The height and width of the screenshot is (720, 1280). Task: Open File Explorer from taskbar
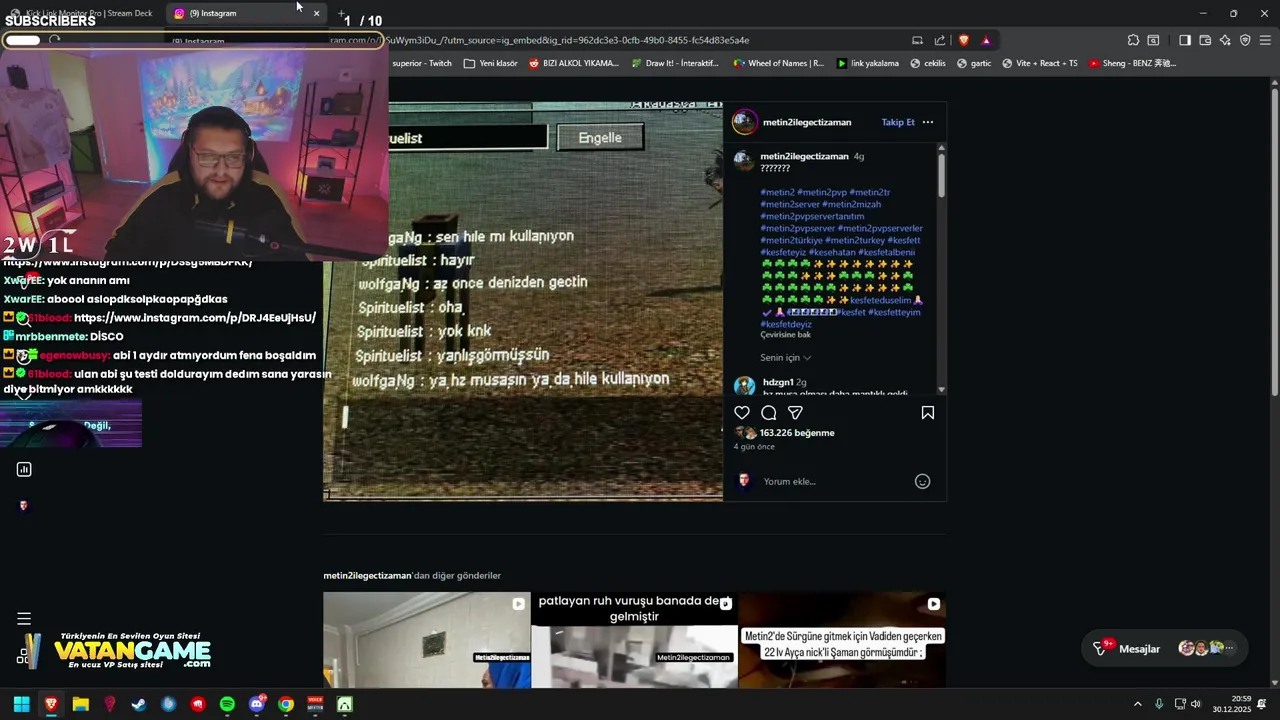click(81, 704)
